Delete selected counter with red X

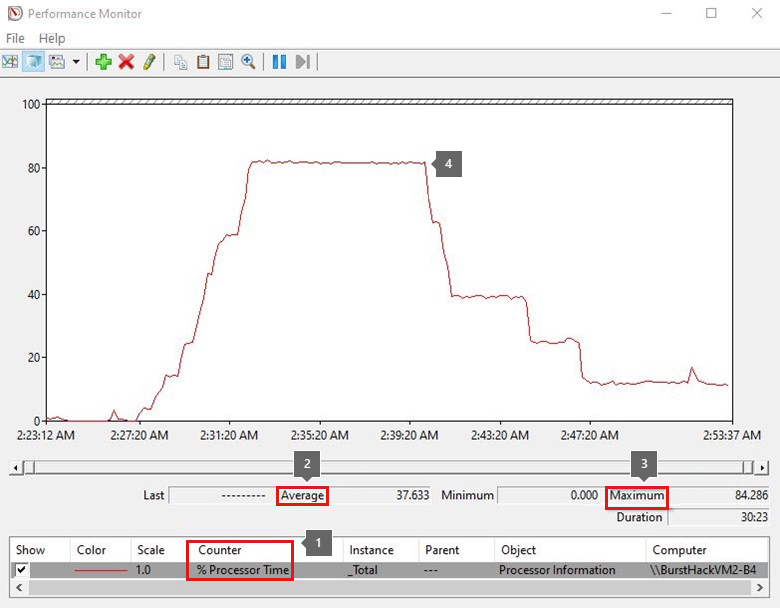click(x=126, y=62)
